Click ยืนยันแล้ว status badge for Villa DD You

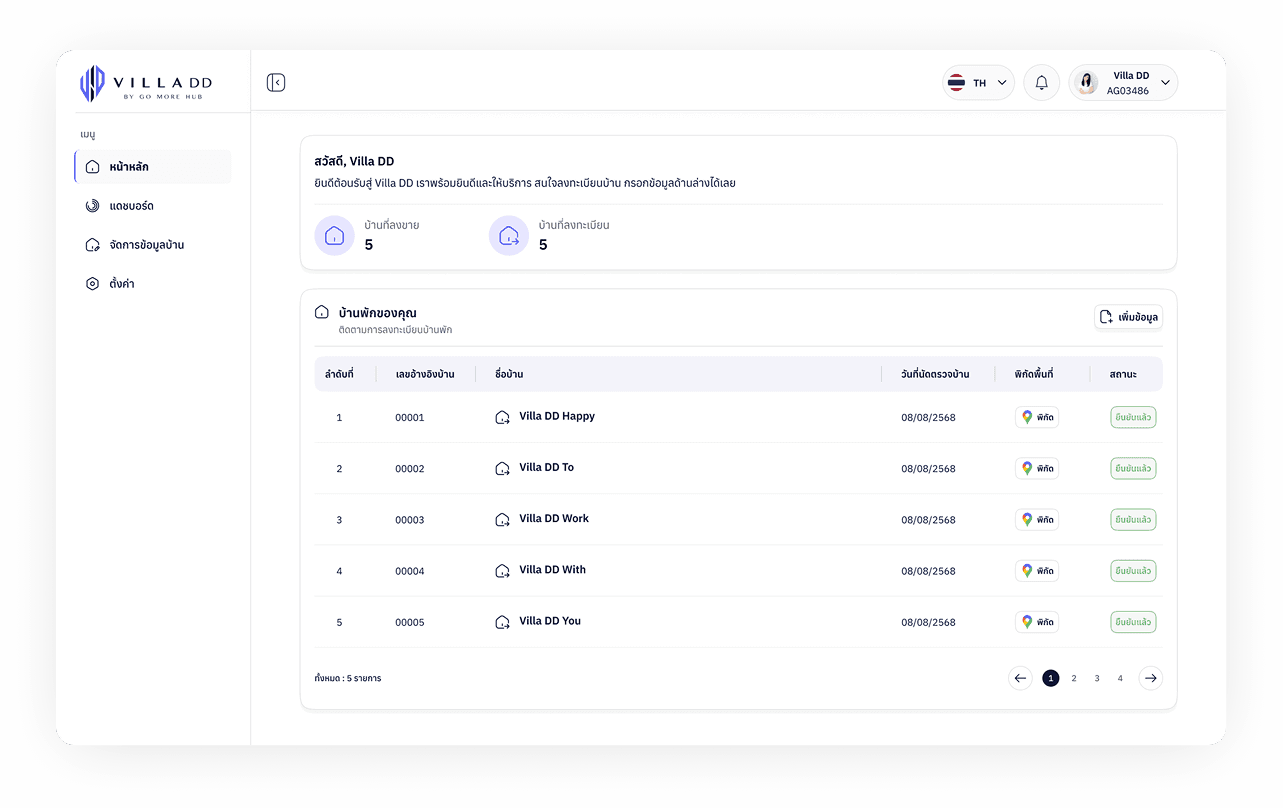click(1133, 622)
